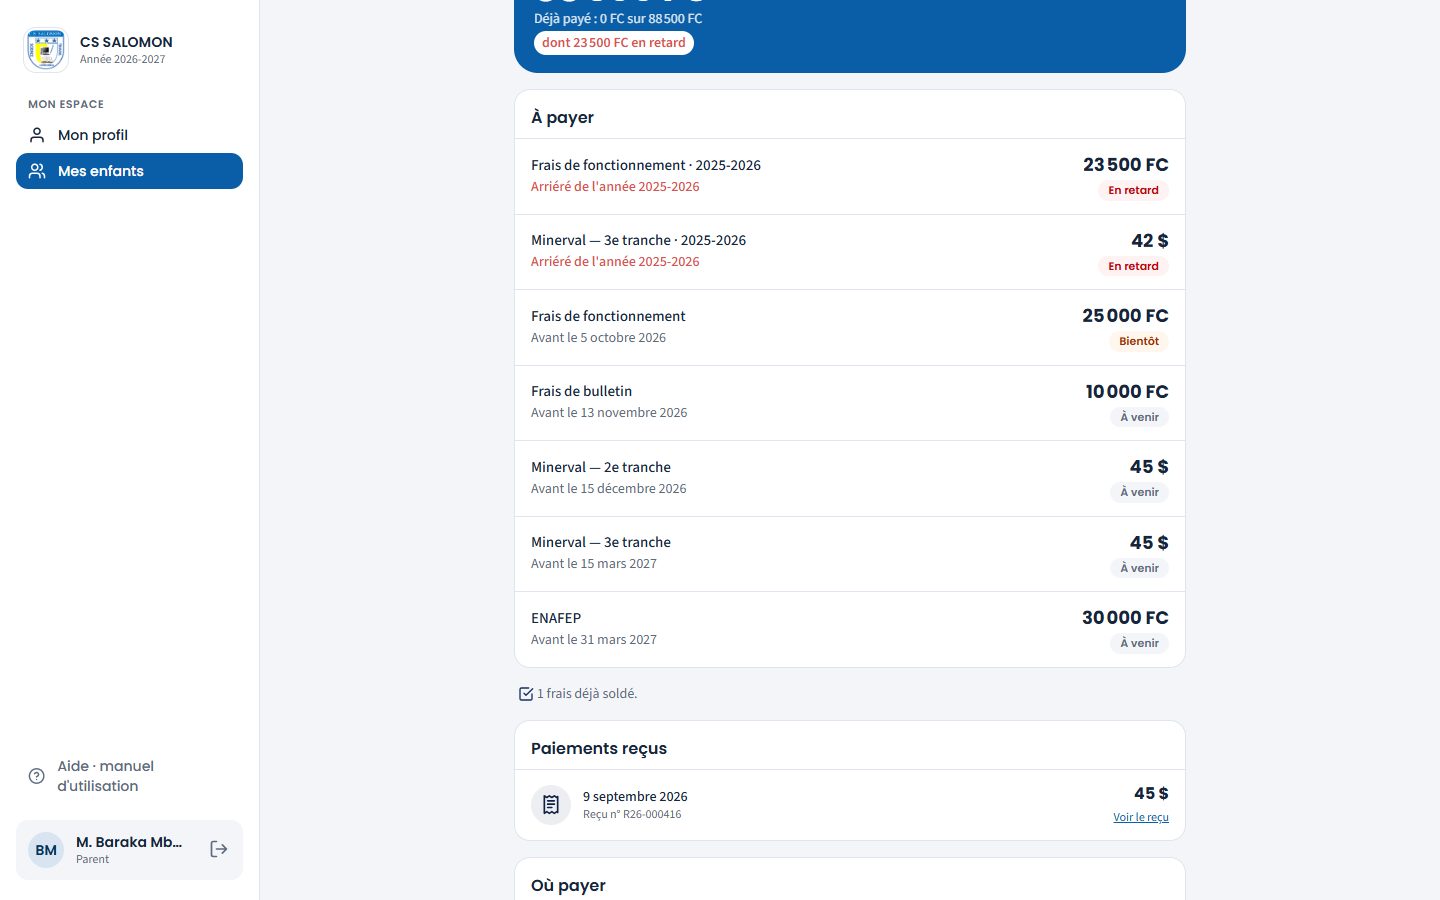Select Mes enfants in the sidebar
The width and height of the screenshot is (1440, 900).
[x=129, y=171]
